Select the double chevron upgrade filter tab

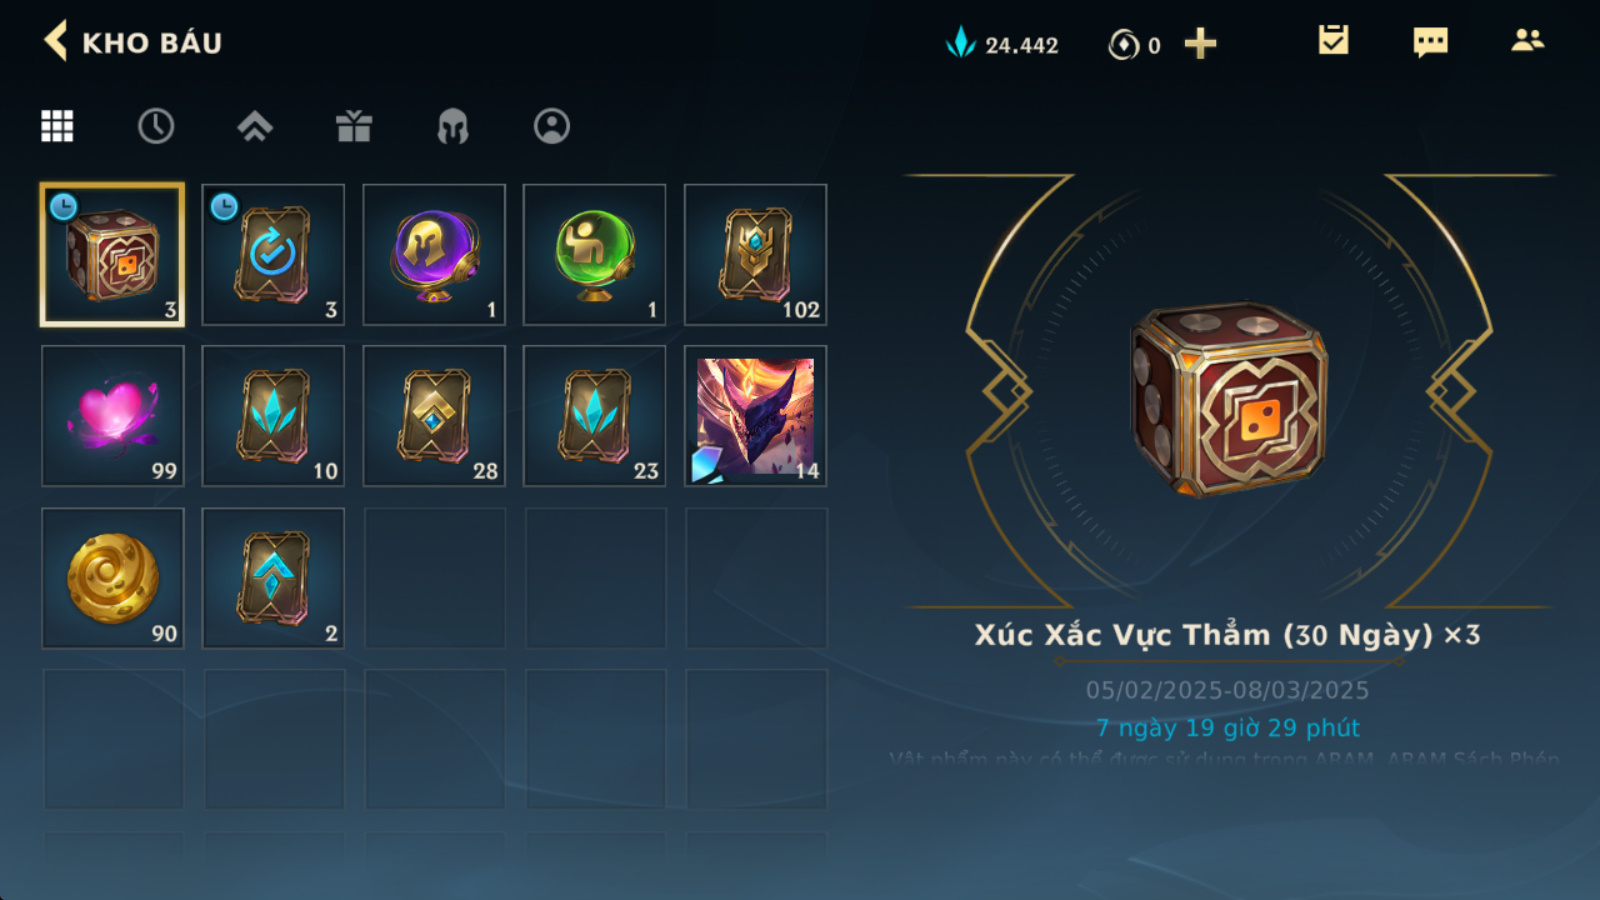[x=255, y=126]
